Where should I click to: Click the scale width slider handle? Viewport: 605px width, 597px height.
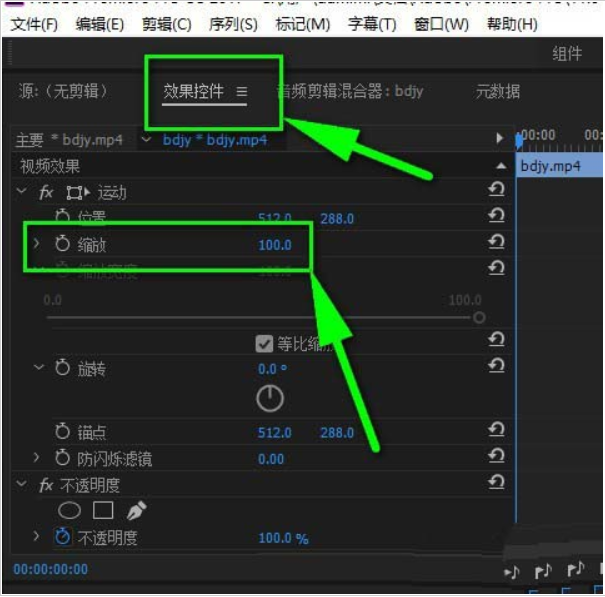pyautogui.click(x=479, y=318)
